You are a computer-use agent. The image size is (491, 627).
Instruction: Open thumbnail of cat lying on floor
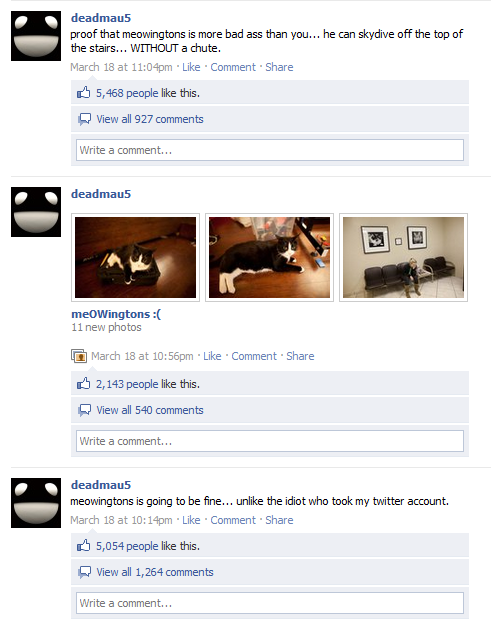click(269, 258)
